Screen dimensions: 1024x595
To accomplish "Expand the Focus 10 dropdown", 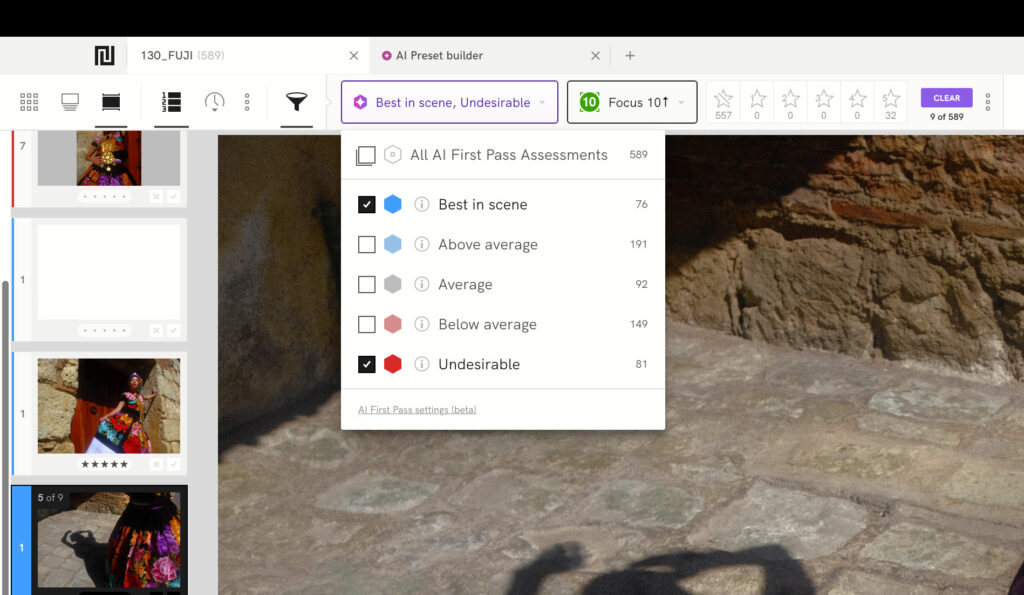I will tap(631, 102).
